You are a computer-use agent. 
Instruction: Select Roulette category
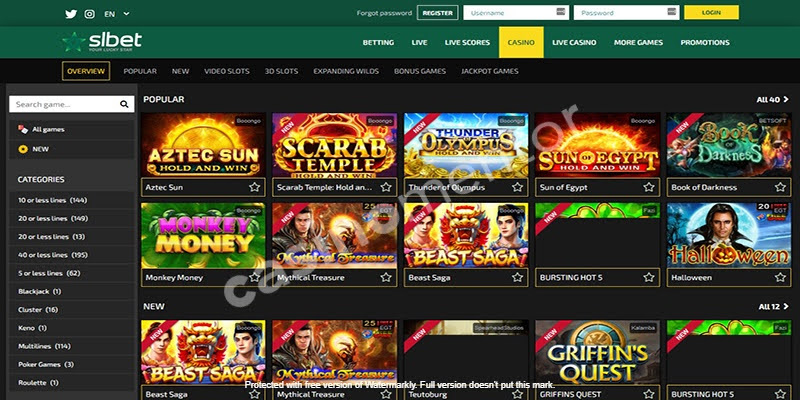(x=71, y=383)
